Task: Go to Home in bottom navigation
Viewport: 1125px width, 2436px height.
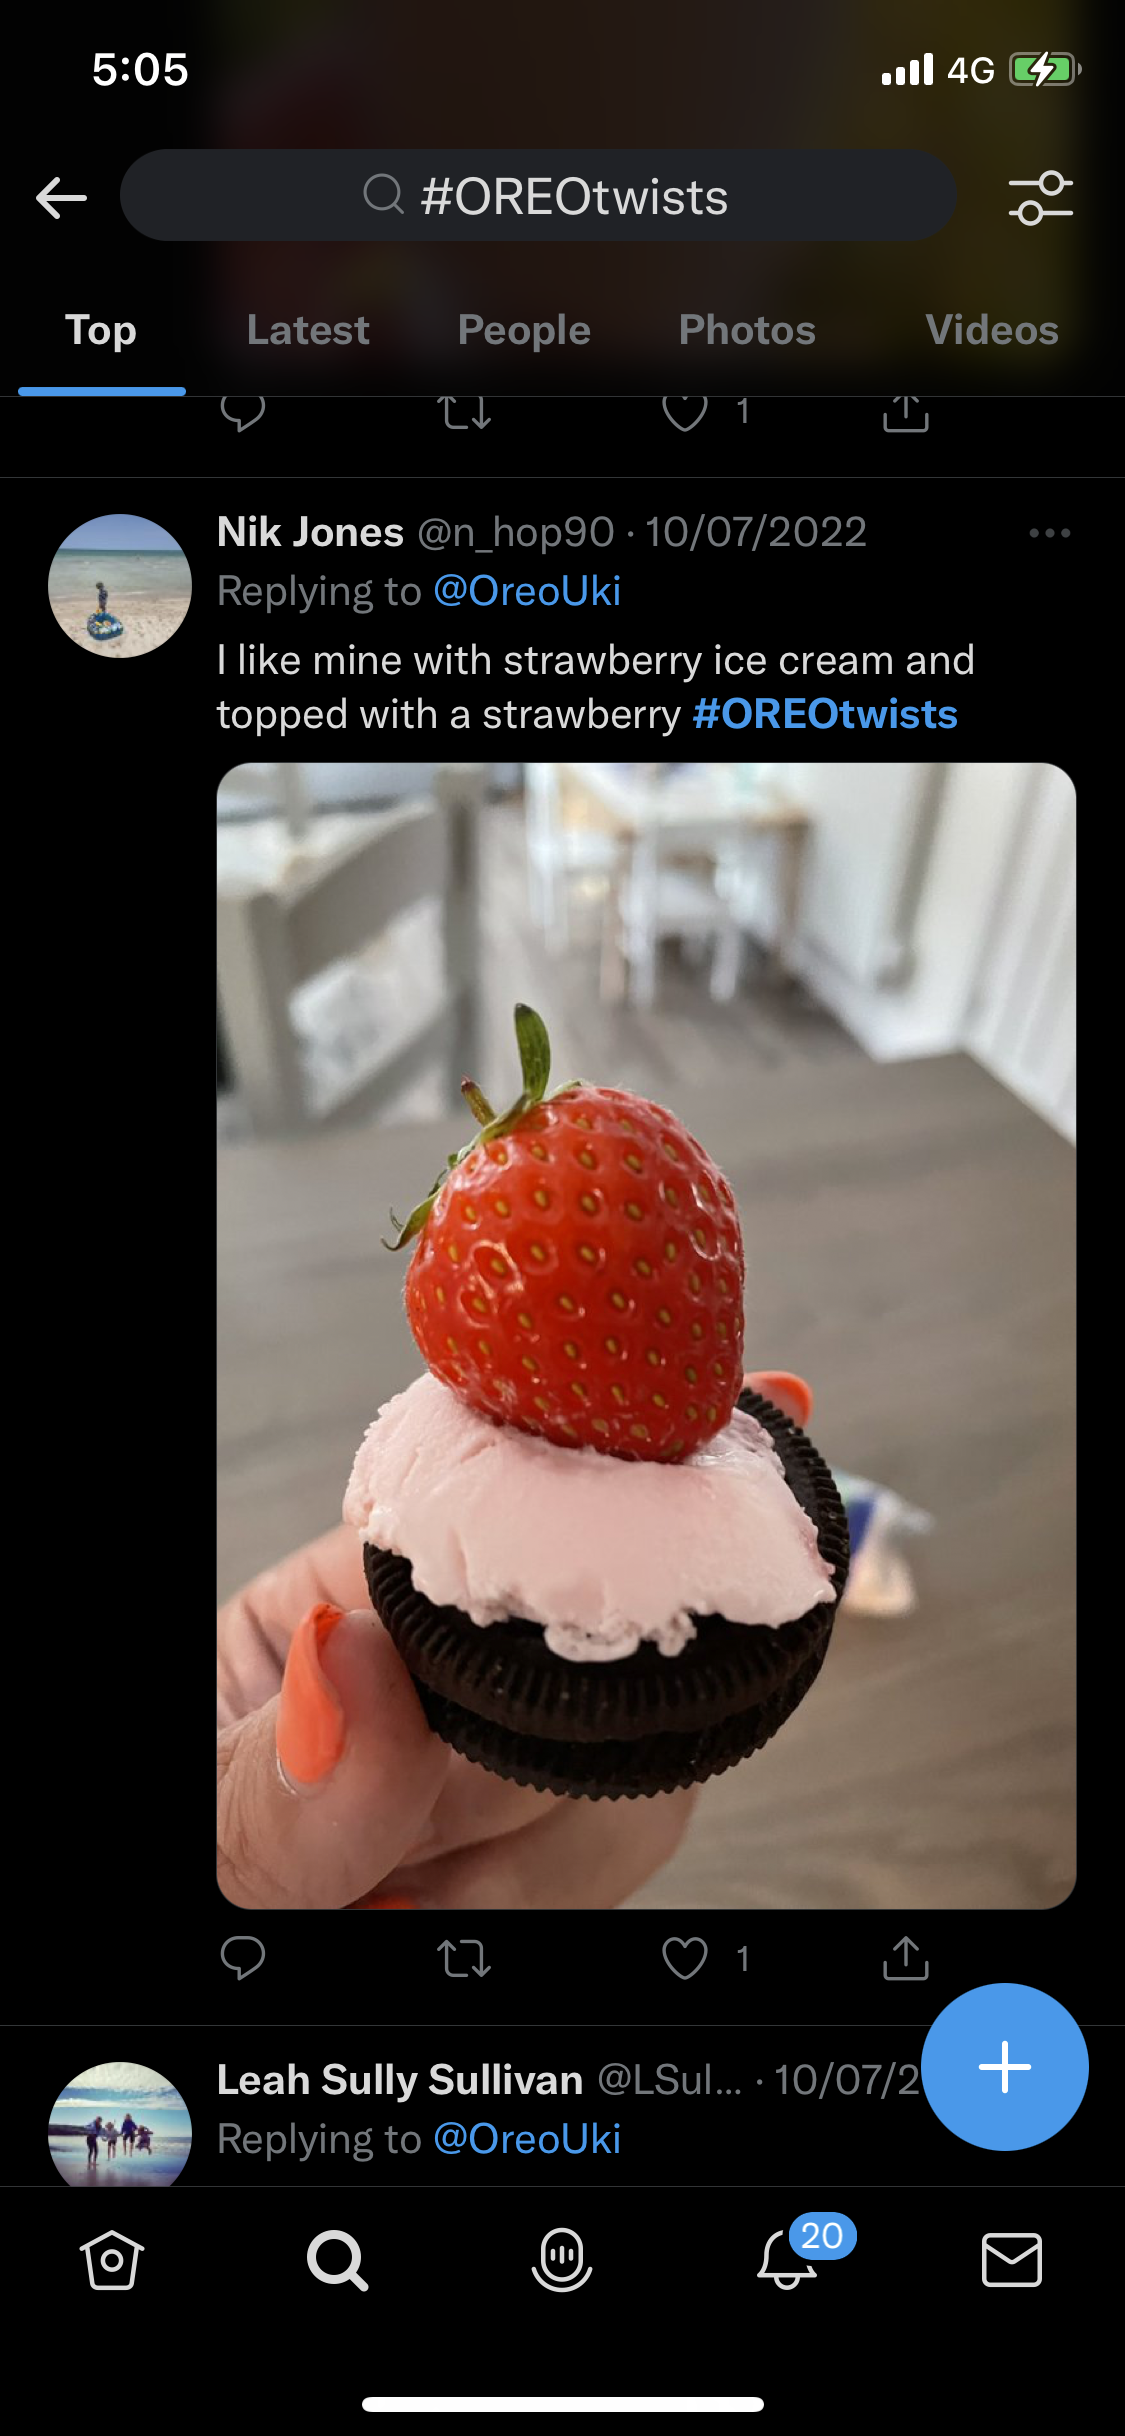Action: 111,2259
